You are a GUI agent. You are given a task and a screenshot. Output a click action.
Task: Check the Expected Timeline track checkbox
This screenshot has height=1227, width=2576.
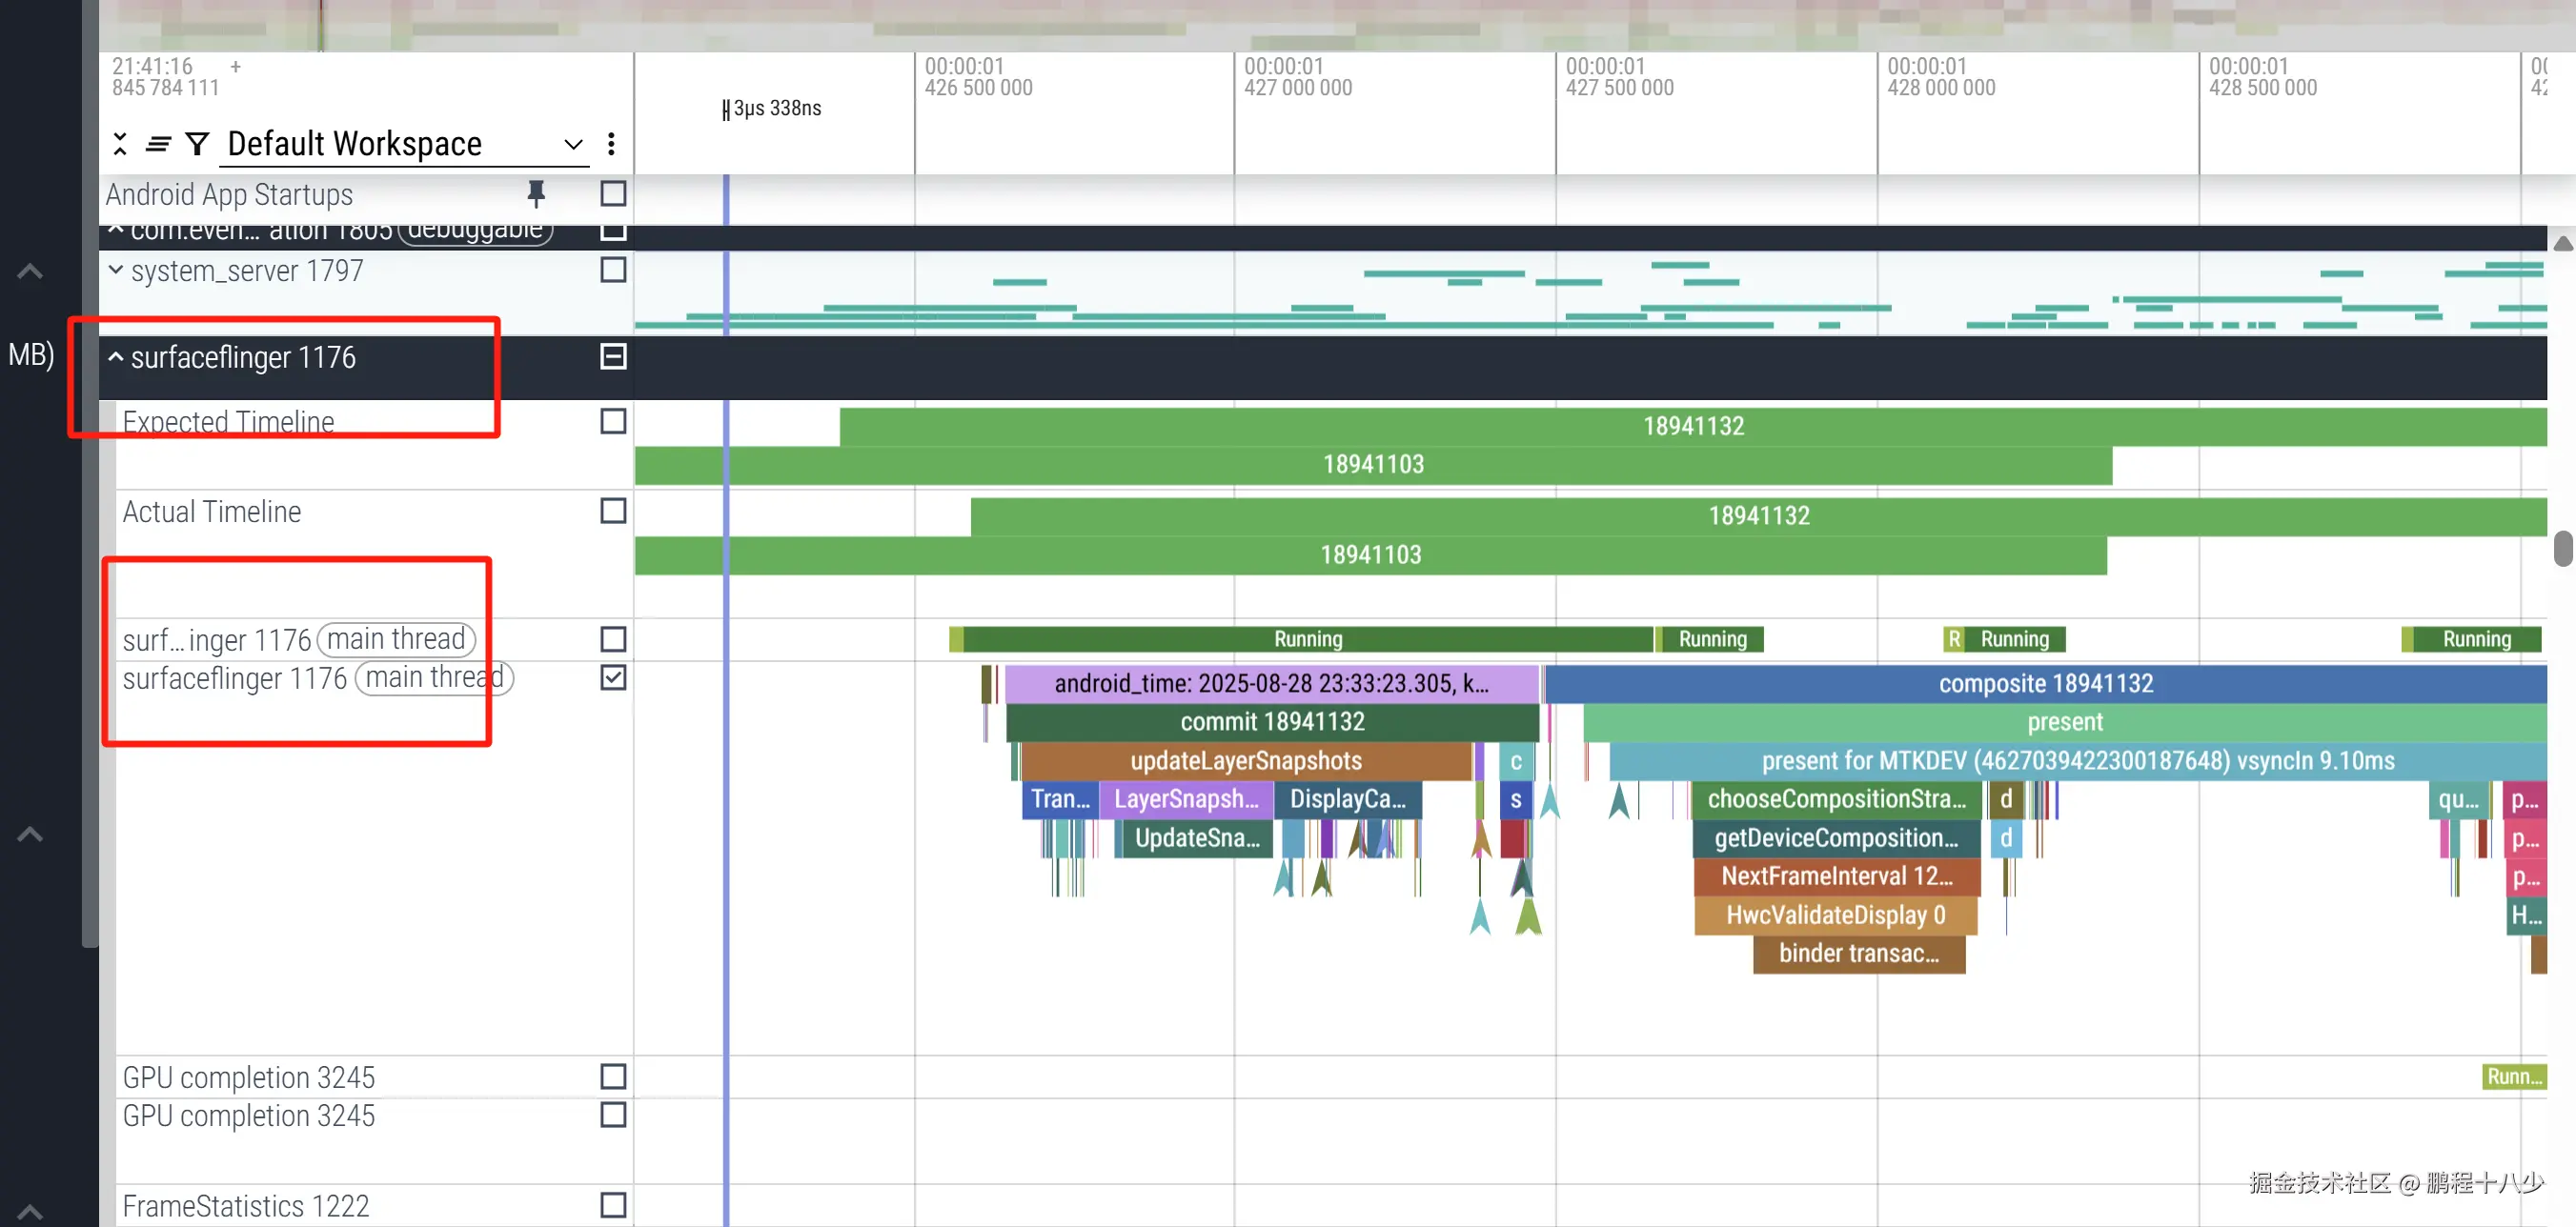pos(613,421)
